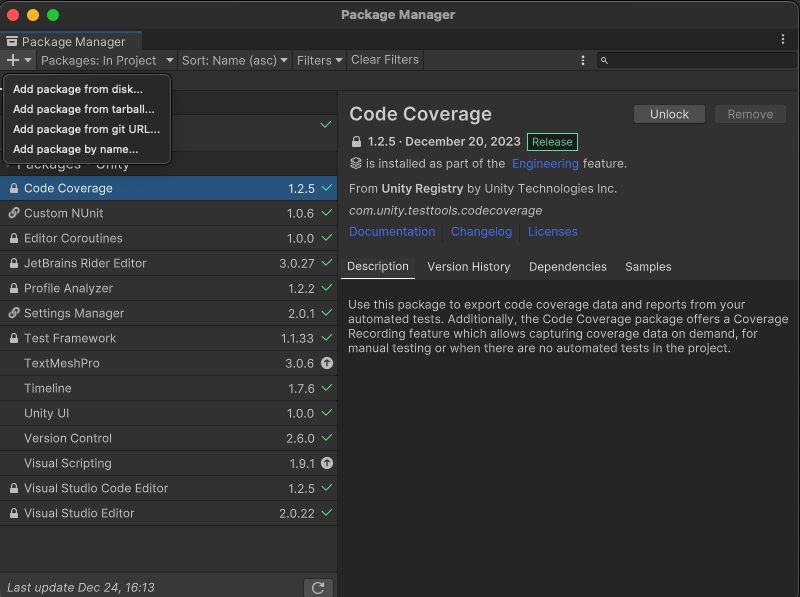Image resolution: width=800 pixels, height=597 pixels.
Task: Open the Packages: In Project dropdown
Action: pyautogui.click(x=106, y=61)
